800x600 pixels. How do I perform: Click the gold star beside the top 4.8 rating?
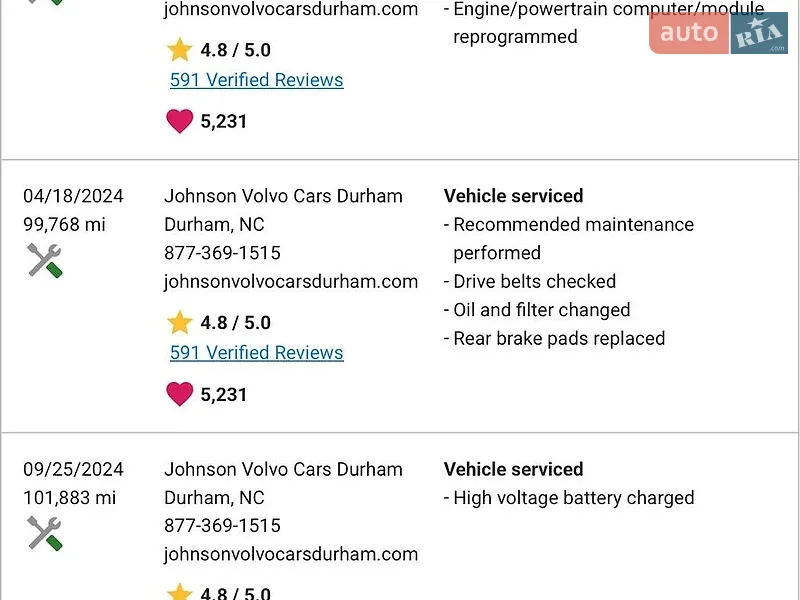point(180,49)
